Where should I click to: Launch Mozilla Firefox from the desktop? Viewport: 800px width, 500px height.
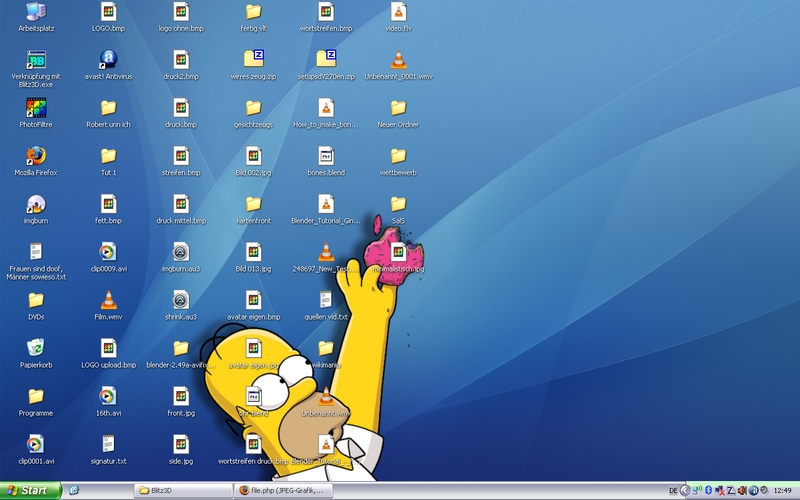(x=36, y=156)
